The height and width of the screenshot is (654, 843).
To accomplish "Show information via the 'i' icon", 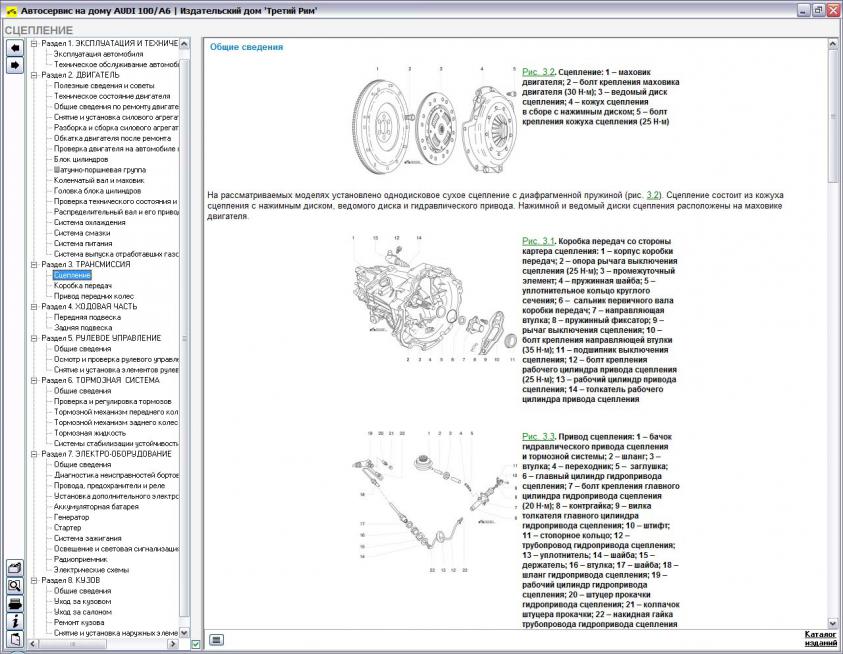I will coord(15,621).
